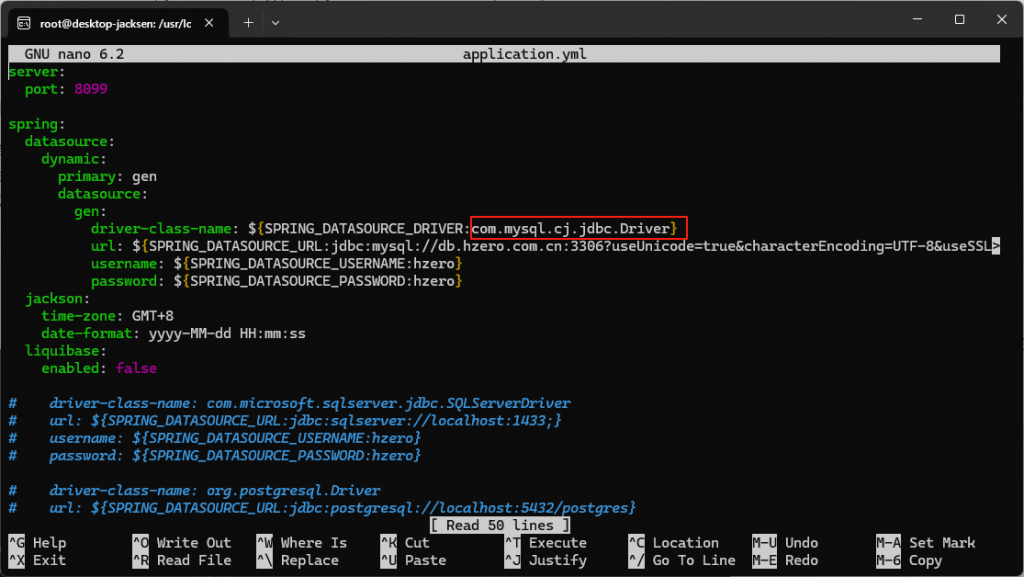This screenshot has width=1024, height=577.
Task: Click the highlighted com.mysql.cj.jdbc.Driver text
Action: pyautogui.click(x=575, y=228)
